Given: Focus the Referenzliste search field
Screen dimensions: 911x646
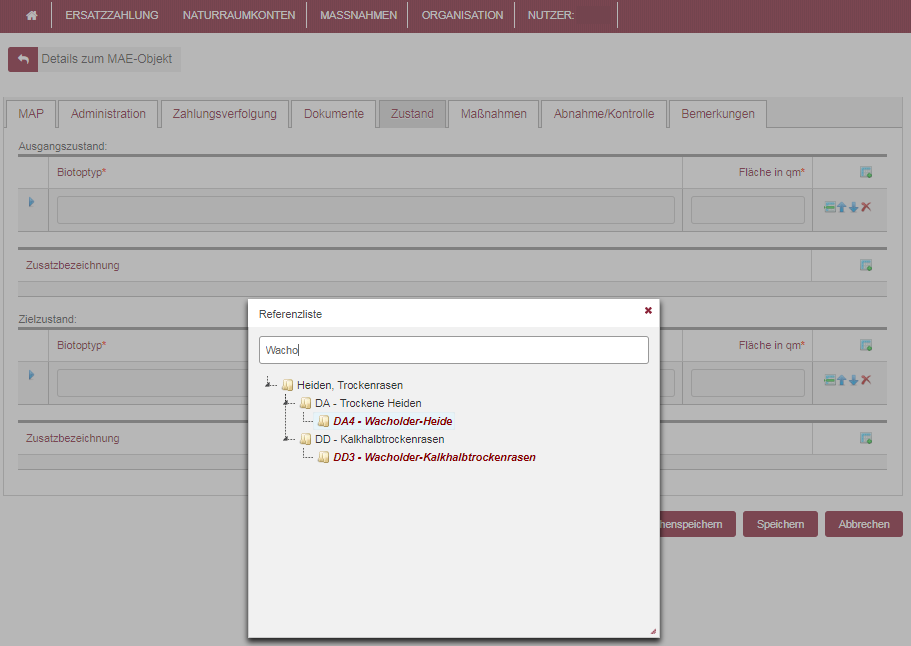Looking at the screenshot, I should coord(453,350).
